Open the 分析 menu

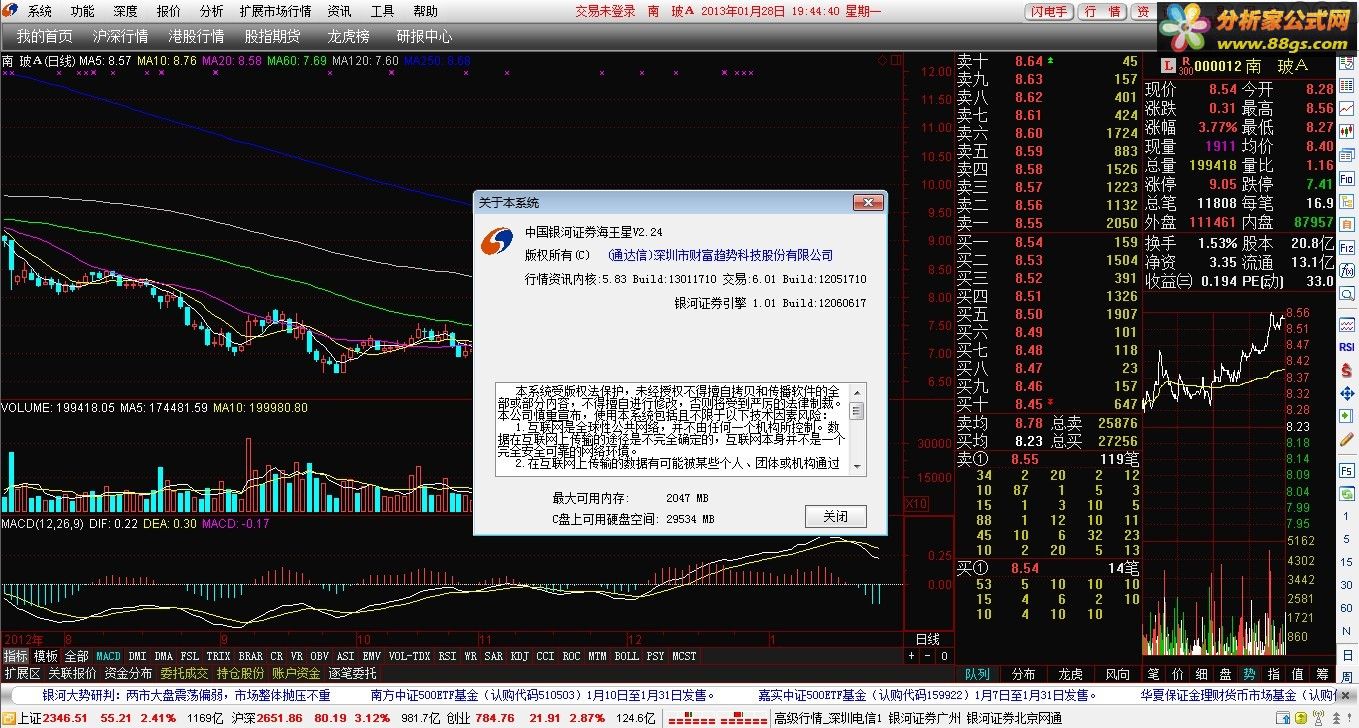click(211, 11)
